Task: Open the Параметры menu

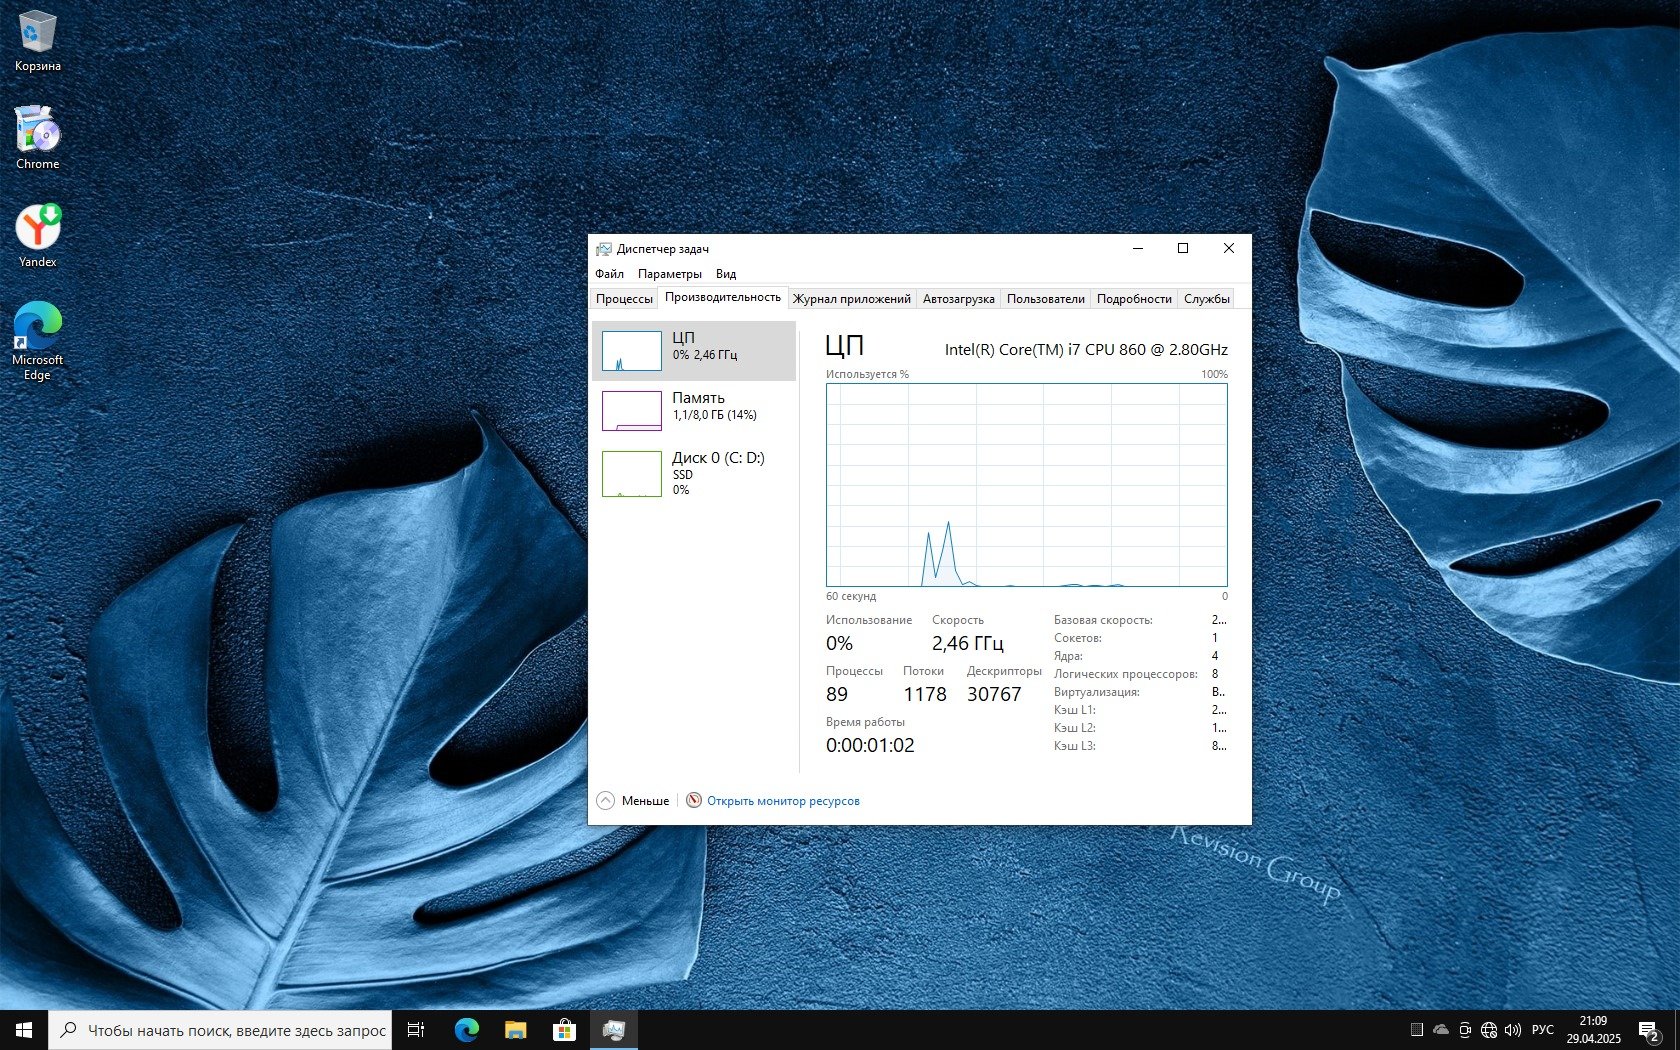Action: pos(669,274)
